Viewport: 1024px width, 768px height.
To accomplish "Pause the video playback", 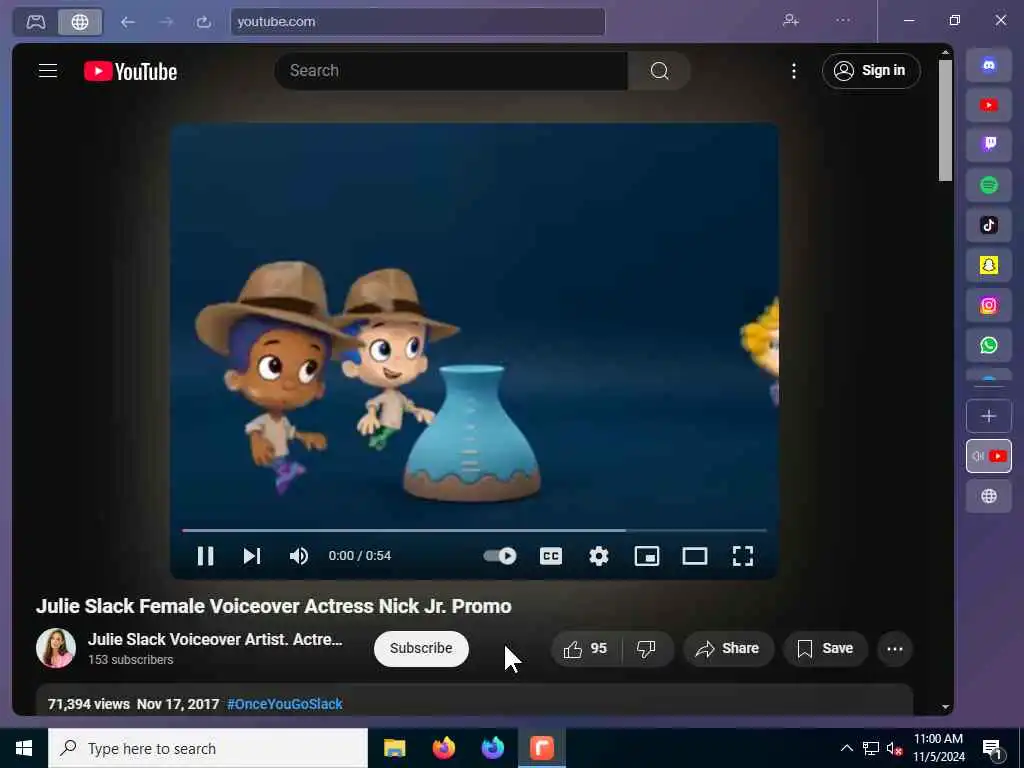I will coord(205,556).
